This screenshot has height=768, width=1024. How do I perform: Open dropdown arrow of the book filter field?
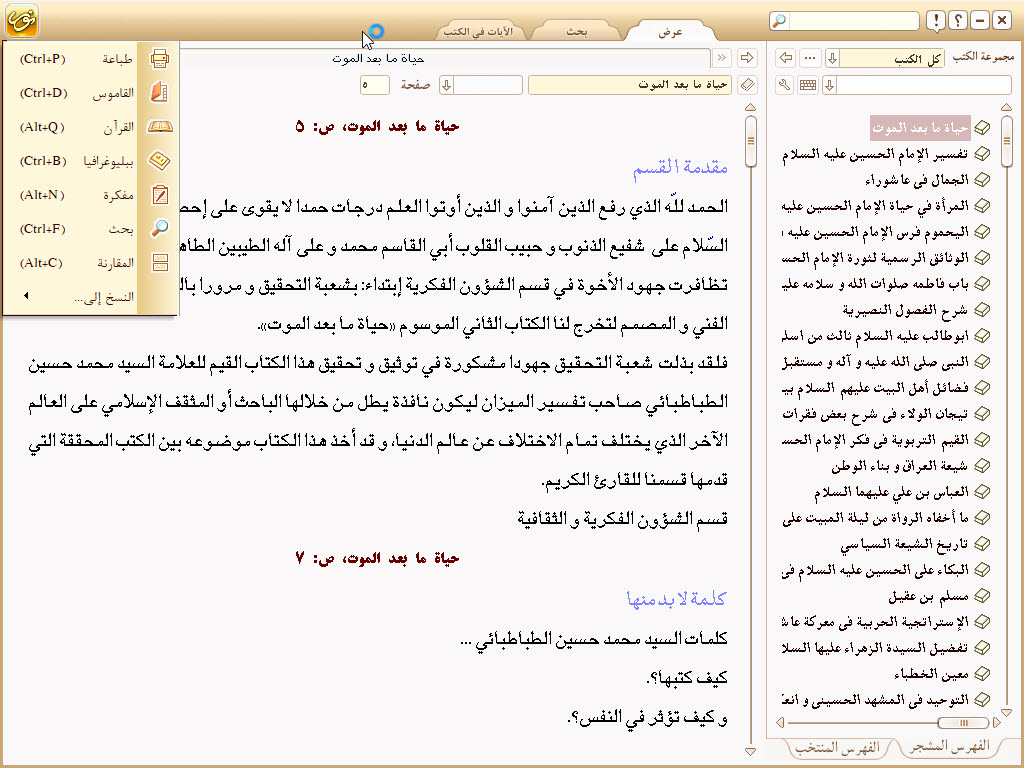click(829, 85)
